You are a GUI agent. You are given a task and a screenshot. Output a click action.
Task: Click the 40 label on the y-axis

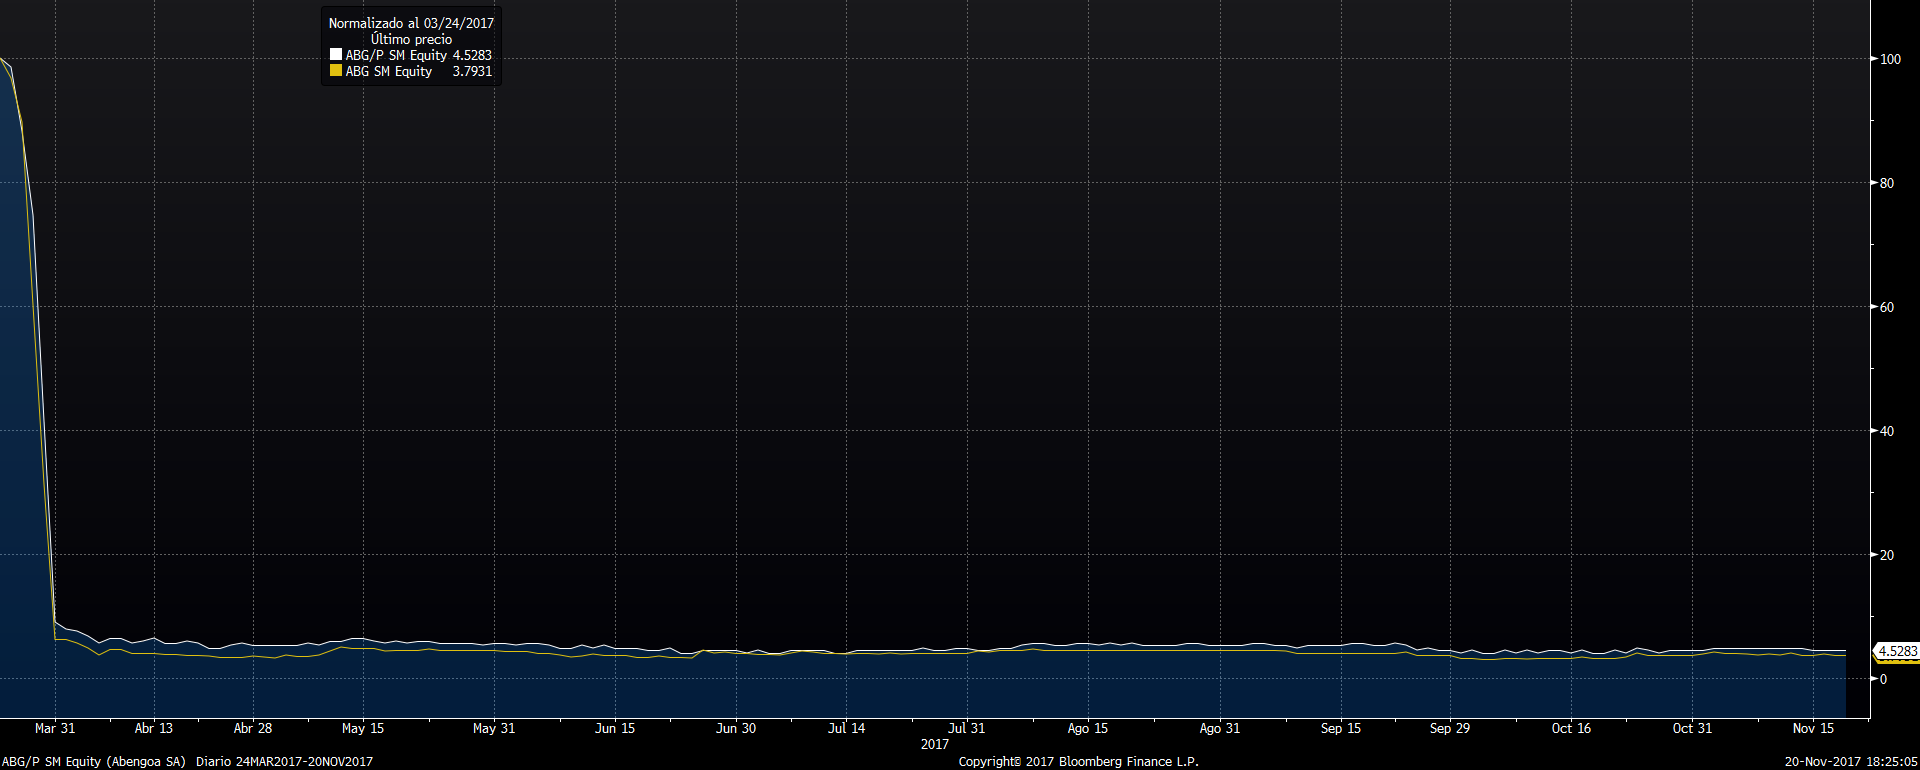[x=1886, y=431]
